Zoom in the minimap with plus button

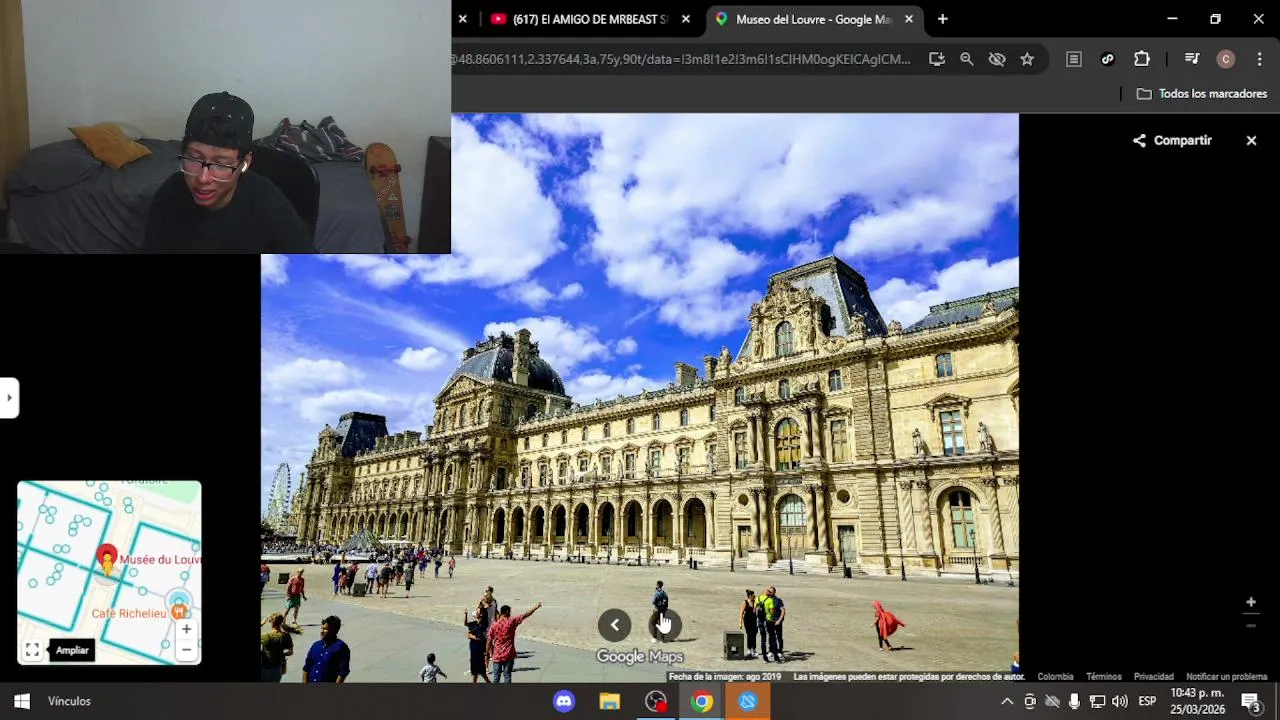click(x=186, y=629)
